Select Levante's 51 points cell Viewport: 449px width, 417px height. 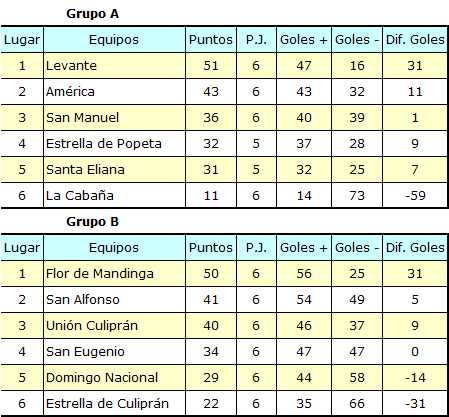(211, 66)
